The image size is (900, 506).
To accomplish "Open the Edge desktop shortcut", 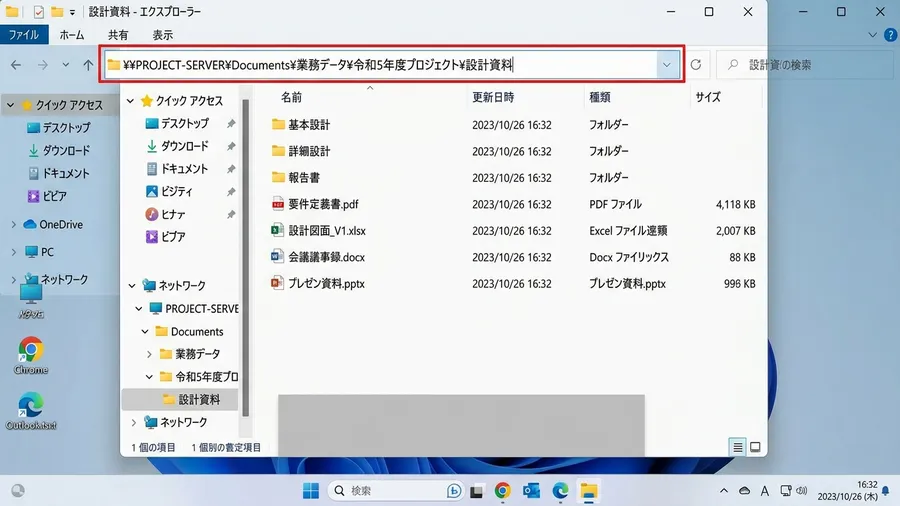I will point(30,411).
